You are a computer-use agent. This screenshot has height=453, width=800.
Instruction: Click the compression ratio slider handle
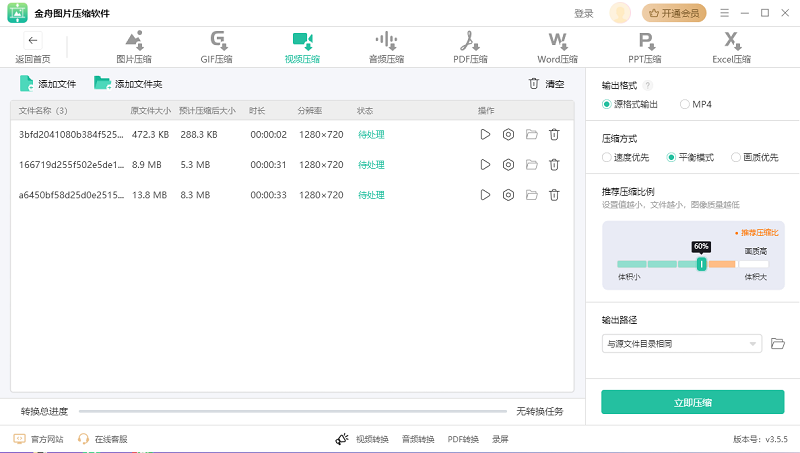pyautogui.click(x=701, y=264)
